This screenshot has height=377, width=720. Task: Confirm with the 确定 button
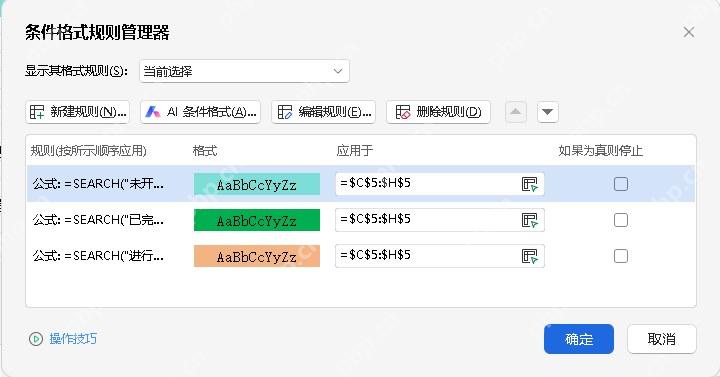[x=579, y=339]
